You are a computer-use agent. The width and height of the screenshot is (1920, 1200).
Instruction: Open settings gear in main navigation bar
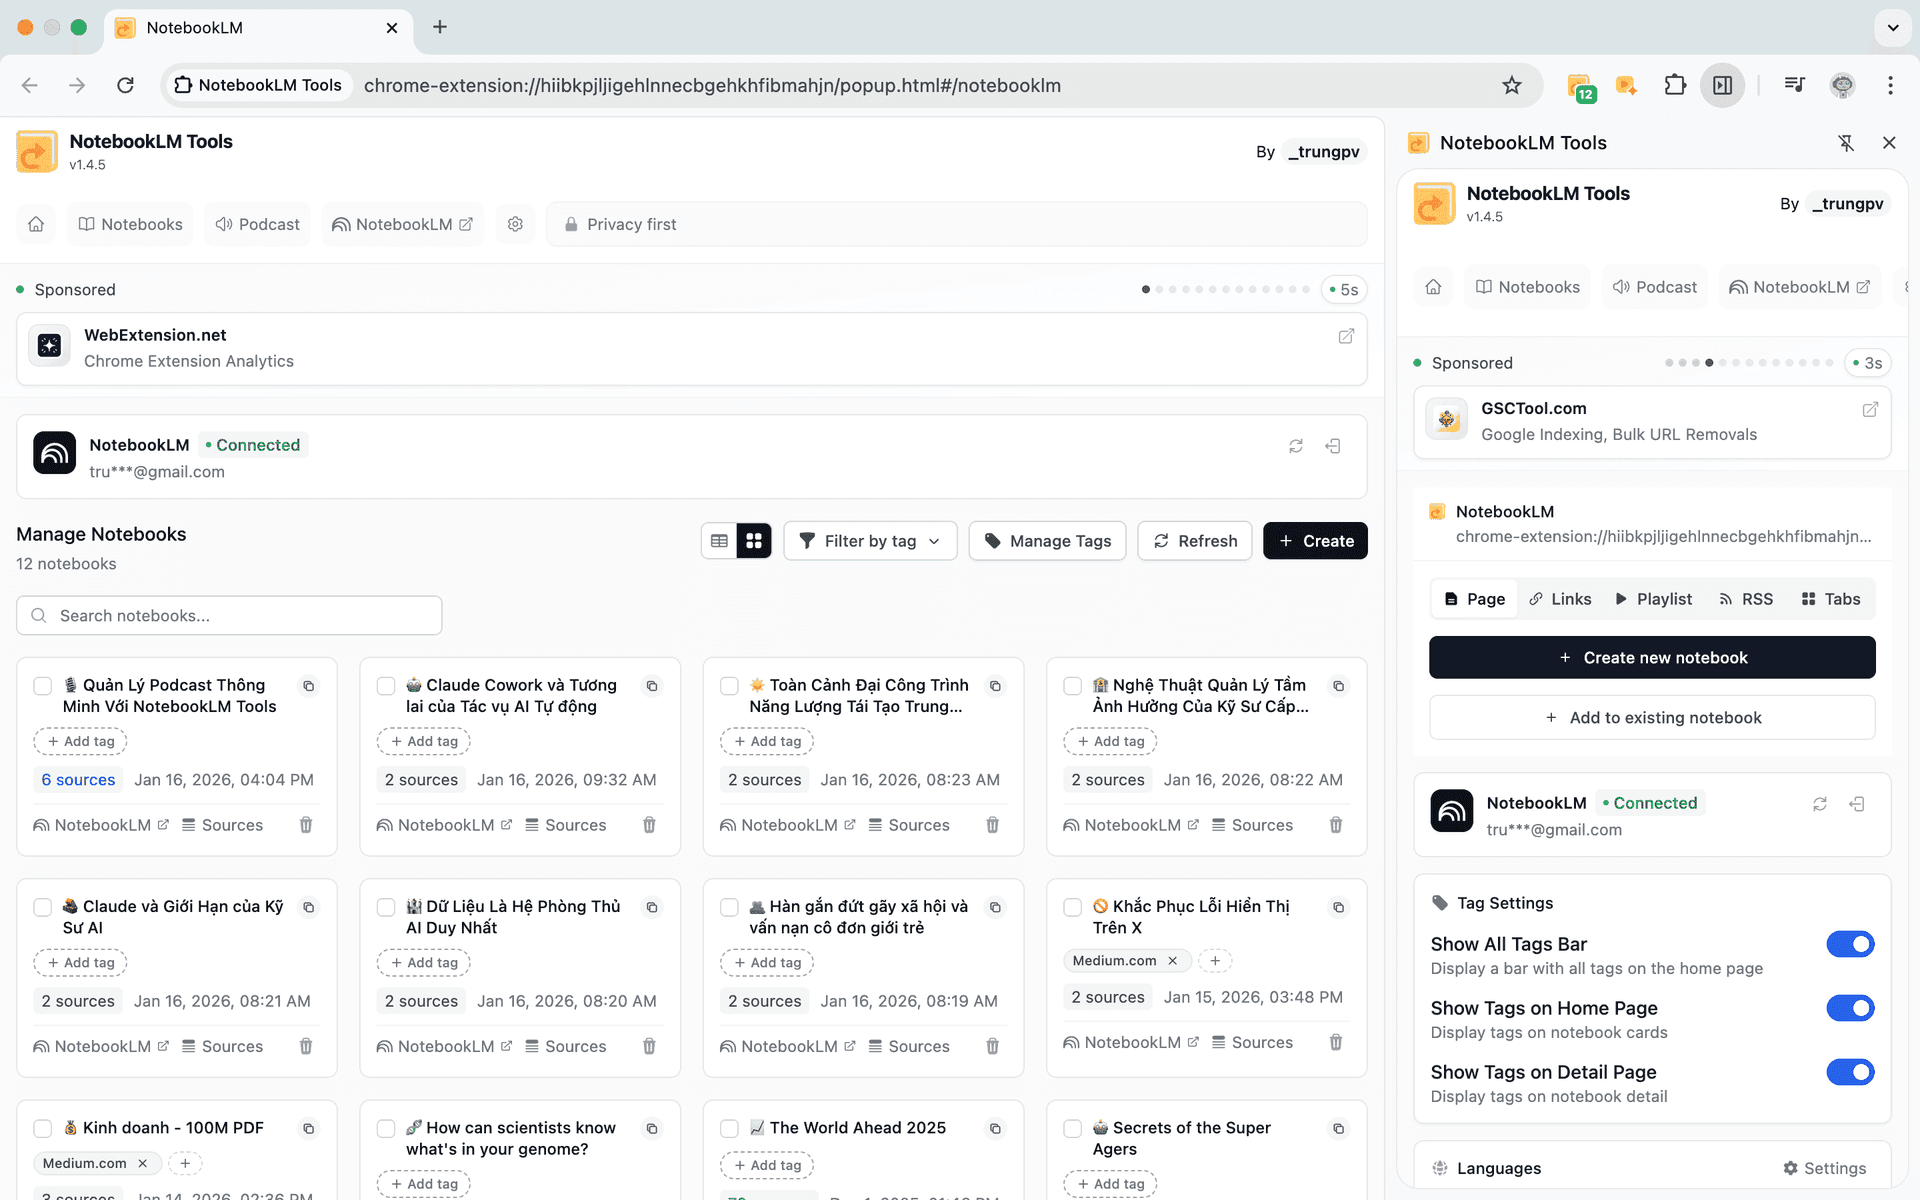pos(515,224)
